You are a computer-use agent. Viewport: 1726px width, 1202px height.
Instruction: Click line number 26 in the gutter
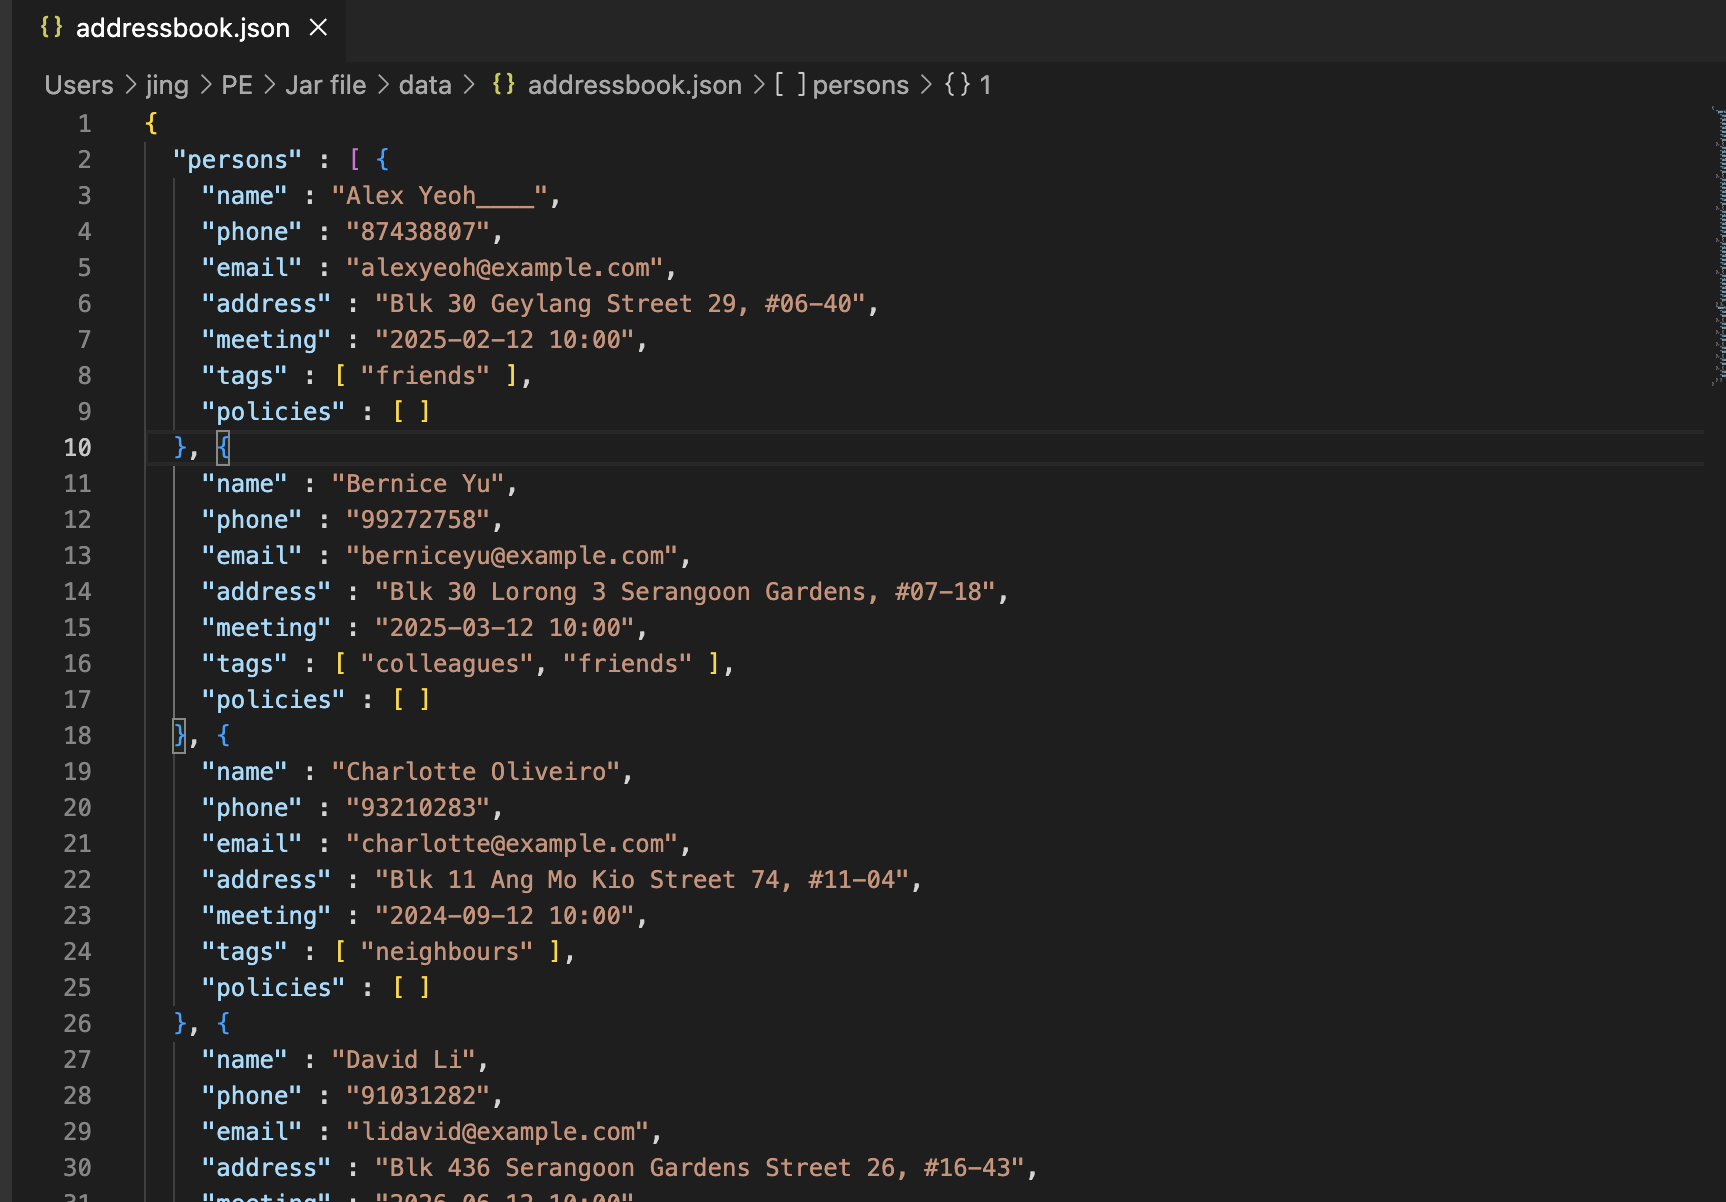[77, 1024]
